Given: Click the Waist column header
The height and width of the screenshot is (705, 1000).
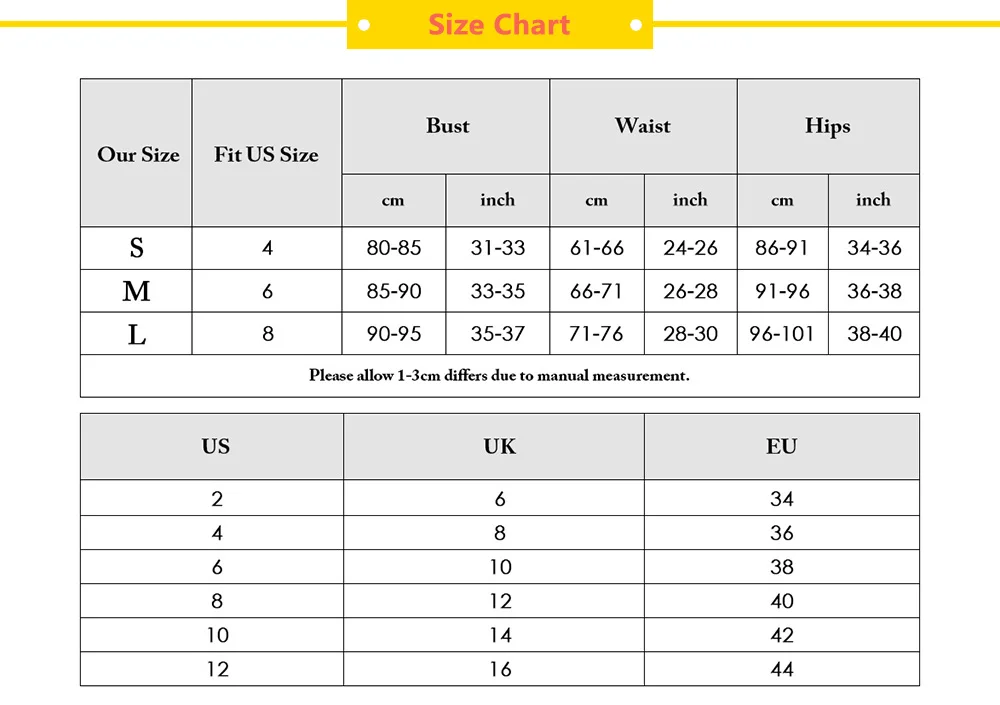Looking at the screenshot, I should [643, 126].
